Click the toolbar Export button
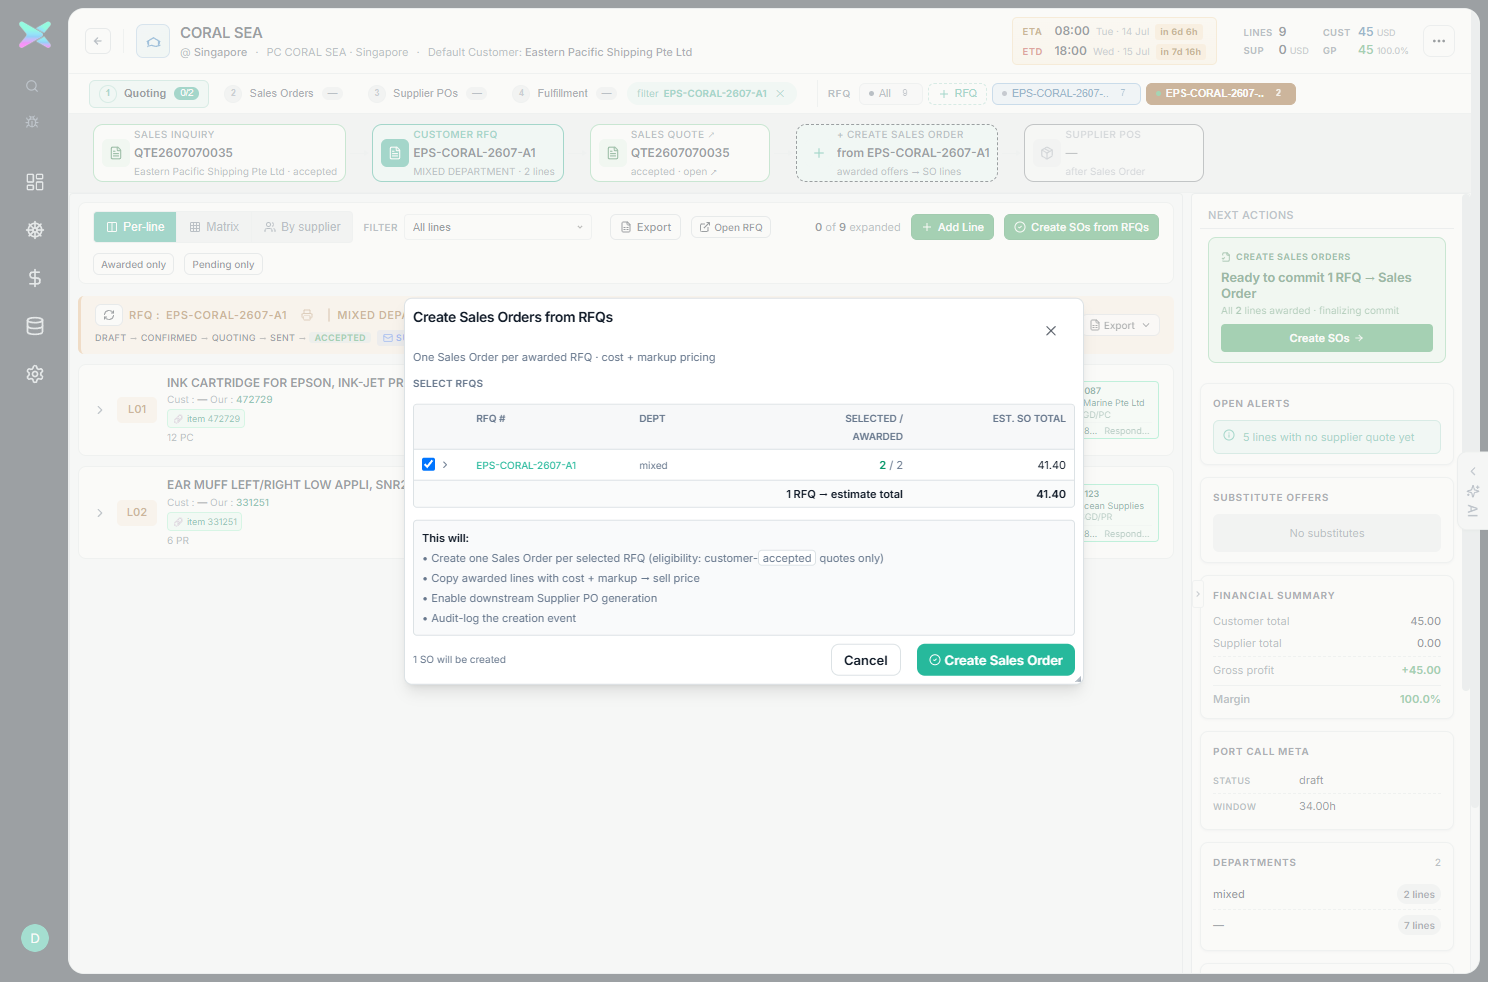 point(645,227)
